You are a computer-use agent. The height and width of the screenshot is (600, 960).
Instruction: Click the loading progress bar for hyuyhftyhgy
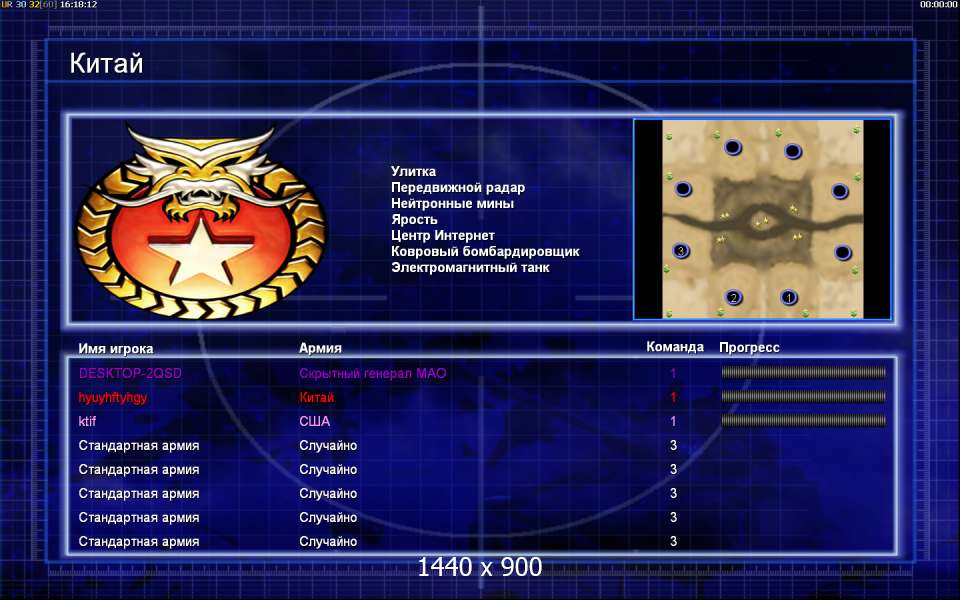click(x=803, y=397)
